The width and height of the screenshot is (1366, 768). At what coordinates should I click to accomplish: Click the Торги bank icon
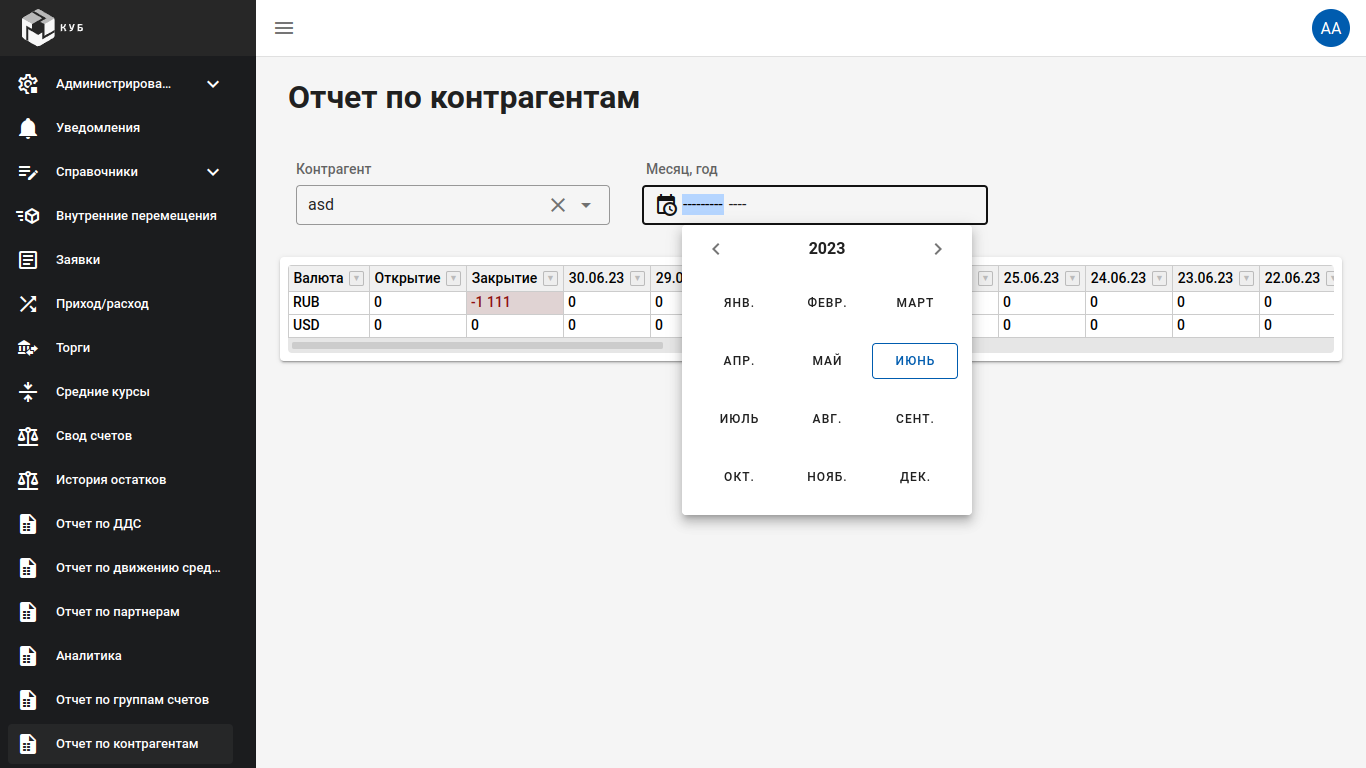coord(28,348)
